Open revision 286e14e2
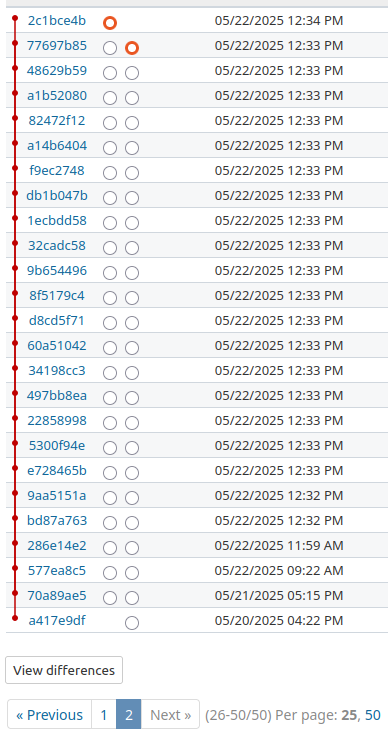 point(57,546)
